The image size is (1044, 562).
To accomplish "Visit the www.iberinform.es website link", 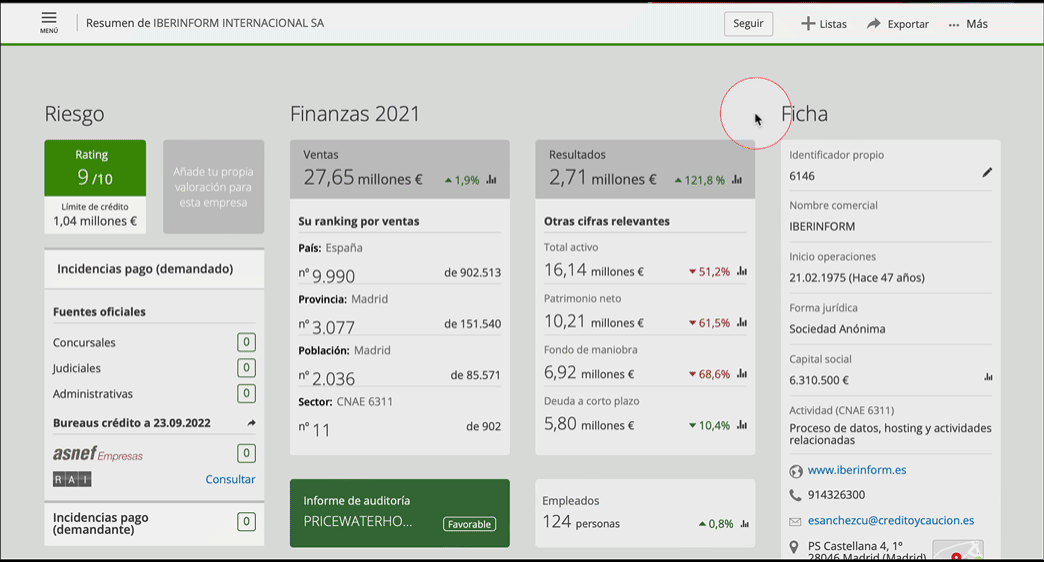I will 857,469.
